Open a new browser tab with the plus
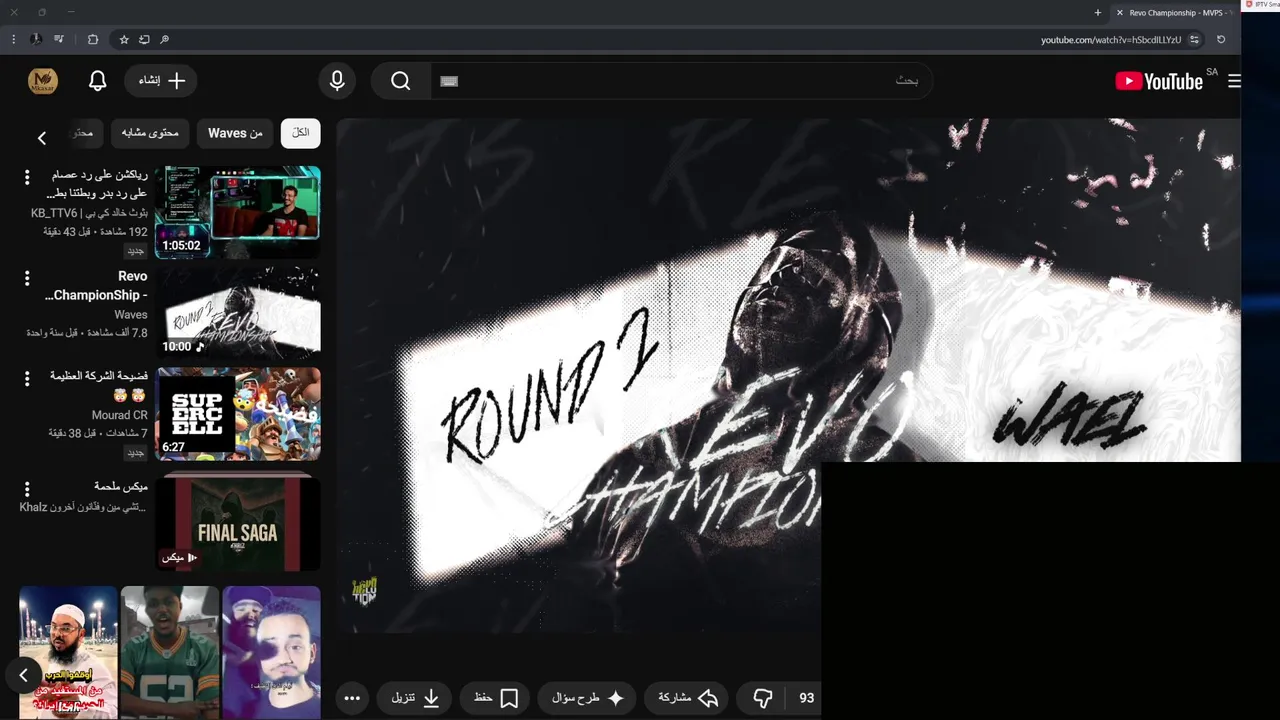The height and width of the screenshot is (720, 1280). 1098,13
